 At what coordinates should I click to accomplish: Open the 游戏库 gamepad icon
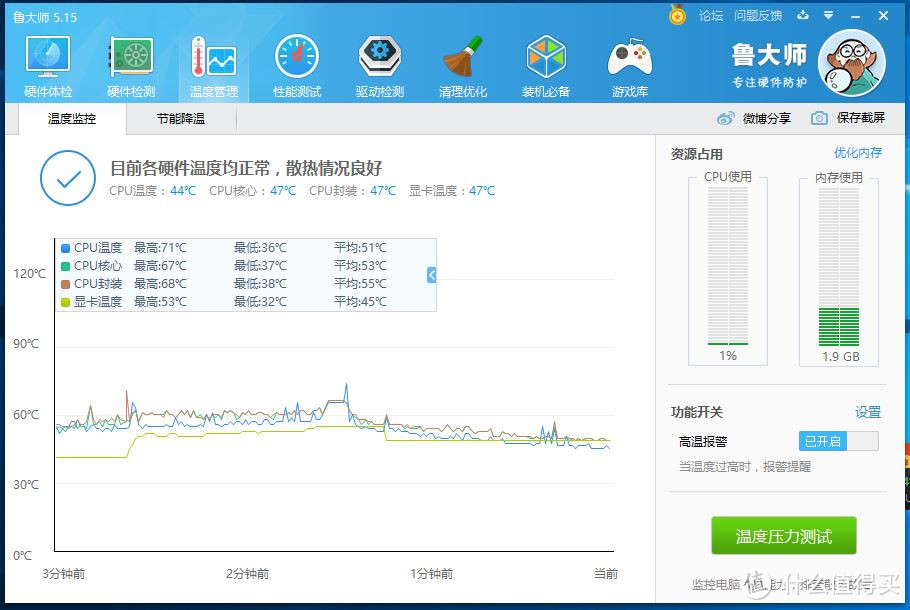(630, 57)
